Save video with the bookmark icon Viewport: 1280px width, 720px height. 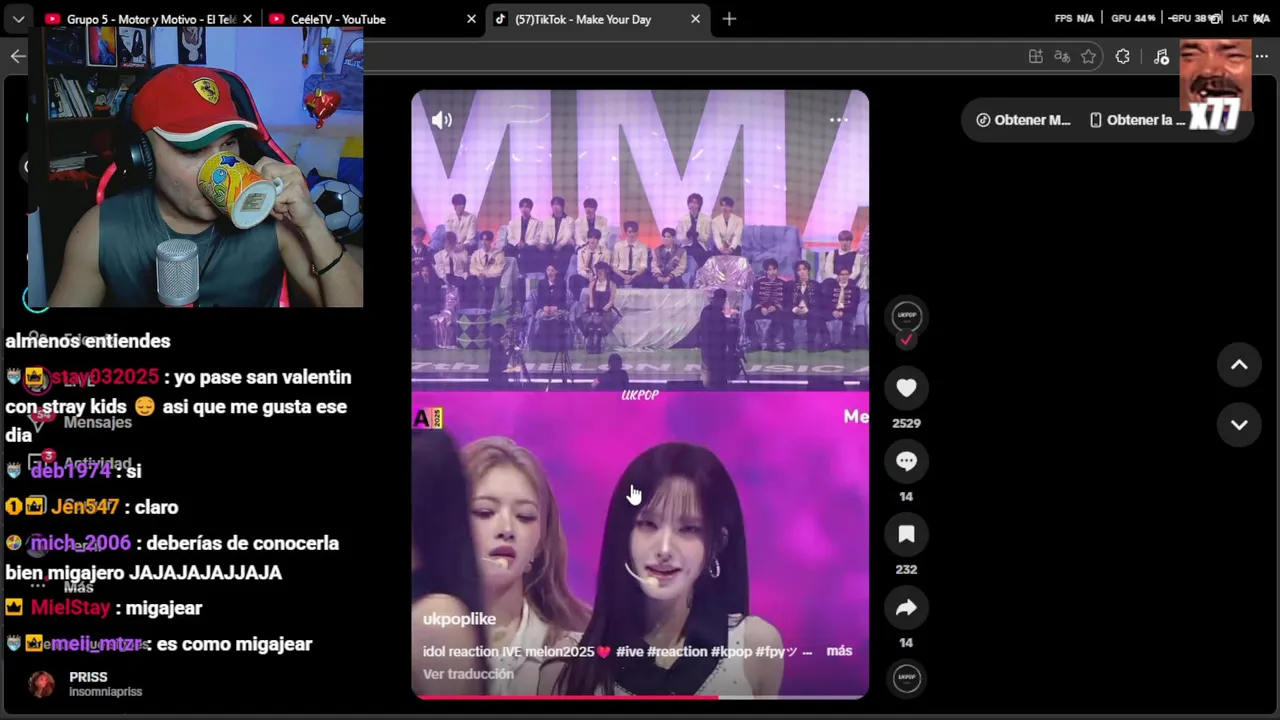point(906,534)
